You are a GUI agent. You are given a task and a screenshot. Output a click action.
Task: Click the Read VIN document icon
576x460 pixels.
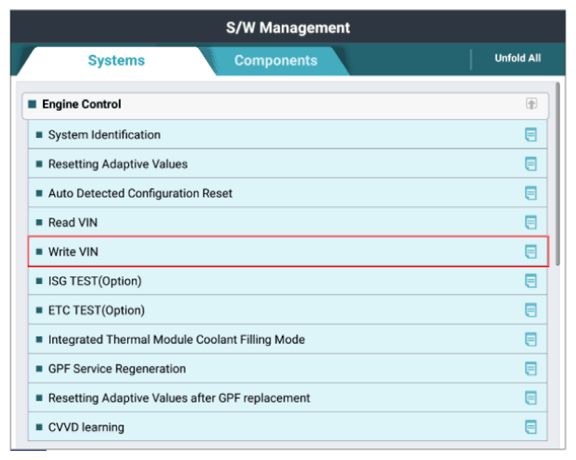[530, 222]
